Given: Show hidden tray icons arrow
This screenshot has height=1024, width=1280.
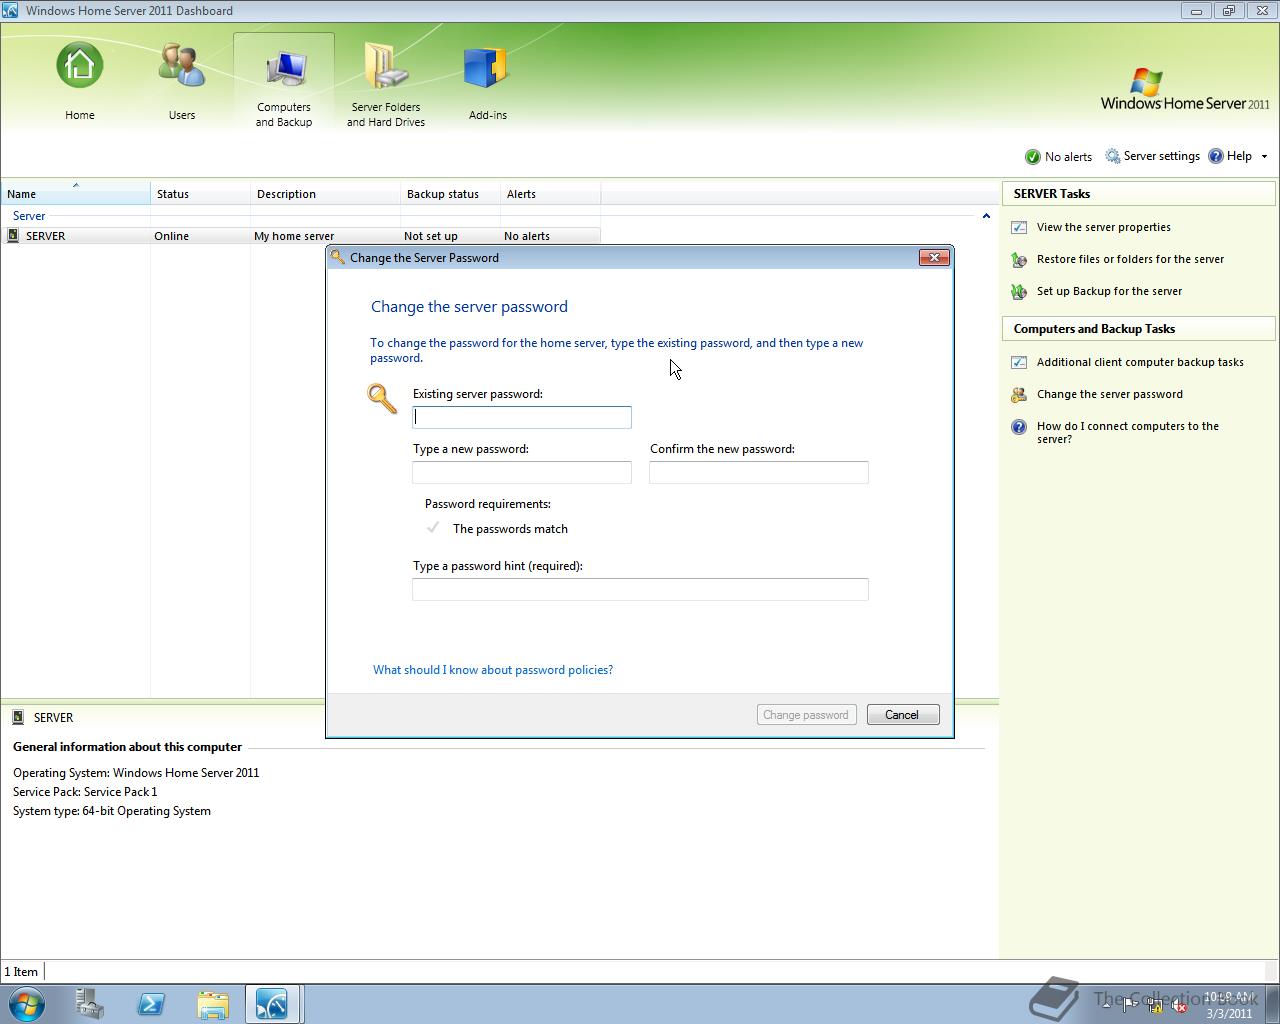Looking at the screenshot, I should point(1106,1004).
